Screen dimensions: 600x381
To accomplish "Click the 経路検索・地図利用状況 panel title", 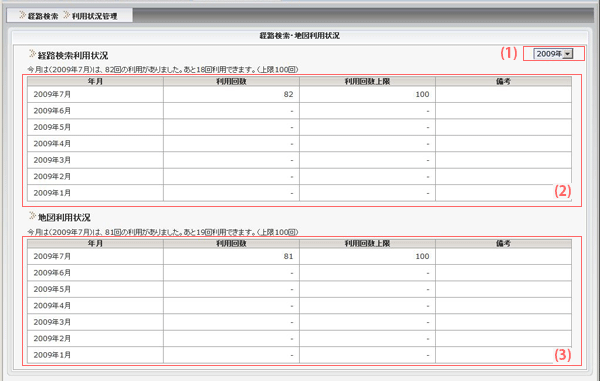I will (300, 36).
